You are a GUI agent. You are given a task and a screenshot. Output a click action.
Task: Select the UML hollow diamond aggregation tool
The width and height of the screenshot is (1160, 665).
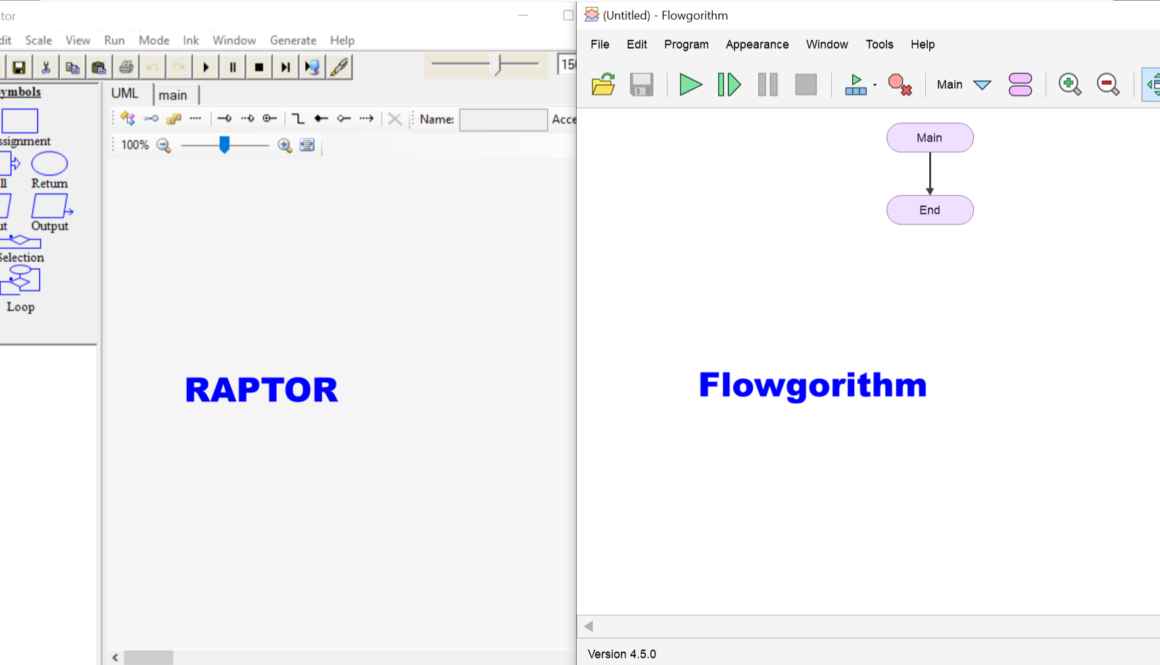[x=343, y=118]
